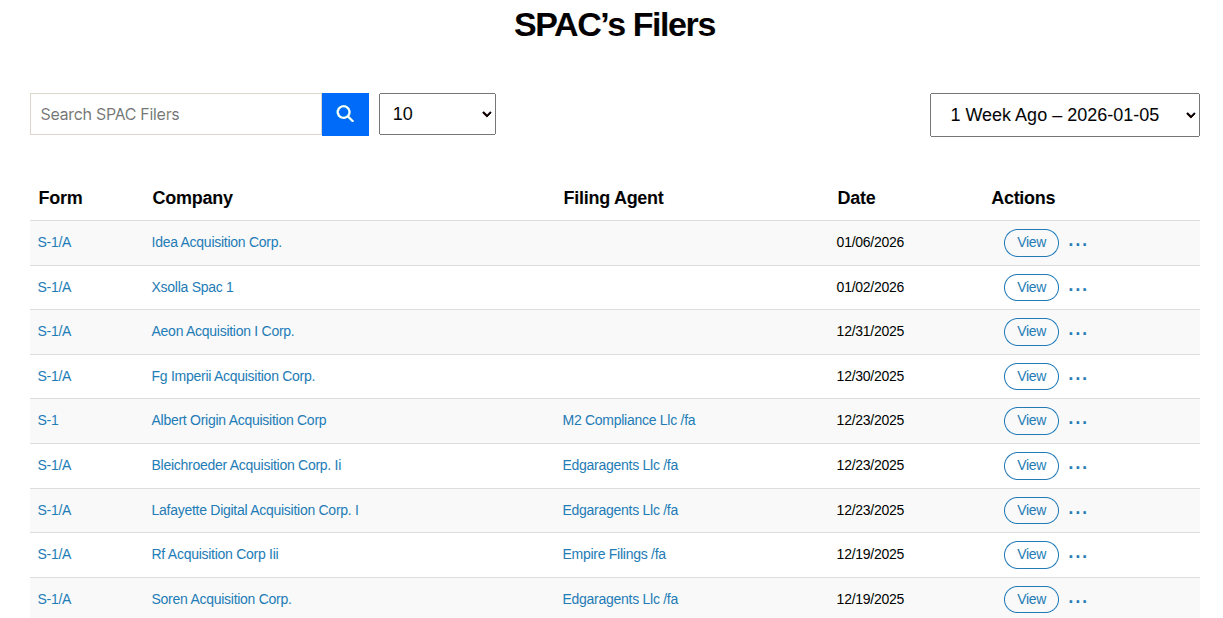Click the magnifying glass search button
Image resolution: width=1223 pixels, height=618 pixels.
point(345,114)
